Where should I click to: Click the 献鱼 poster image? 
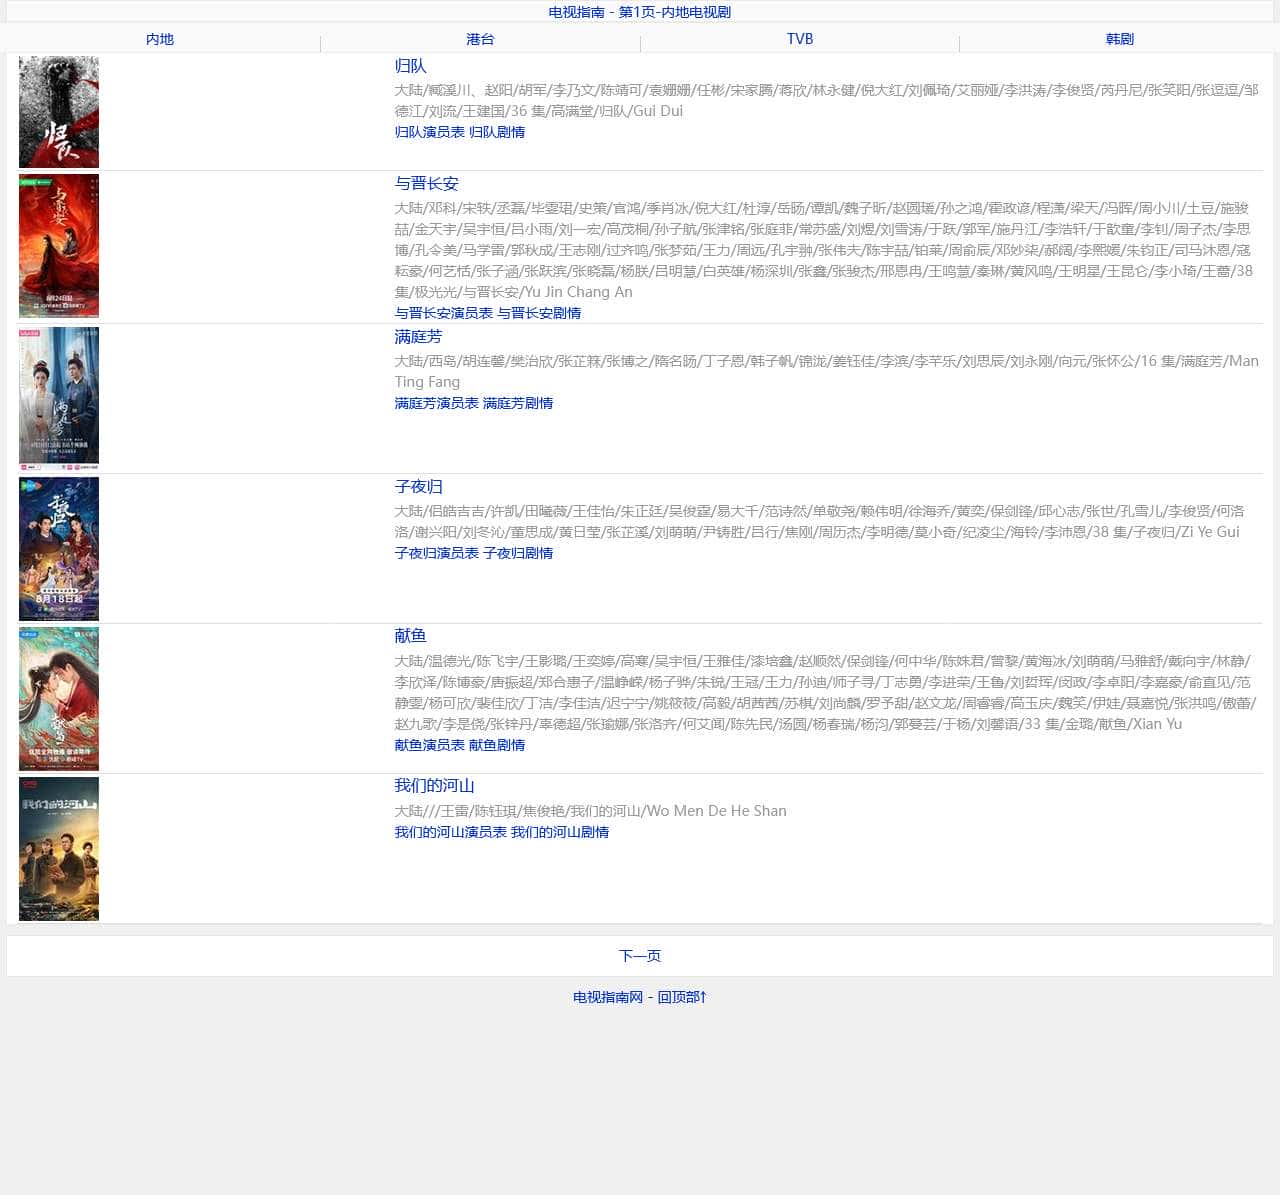[x=59, y=699]
